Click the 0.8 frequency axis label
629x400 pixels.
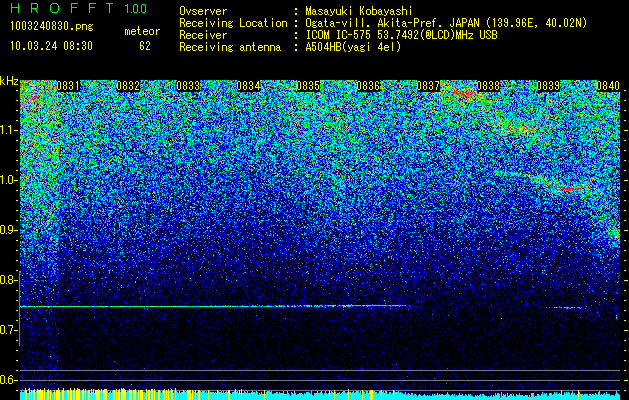pyautogui.click(x=8, y=280)
